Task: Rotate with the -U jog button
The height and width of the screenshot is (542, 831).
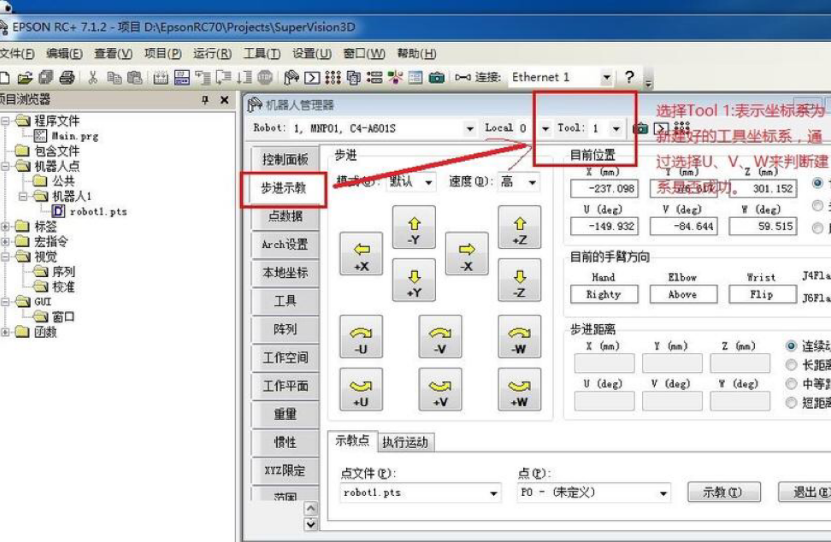Action: click(361, 337)
